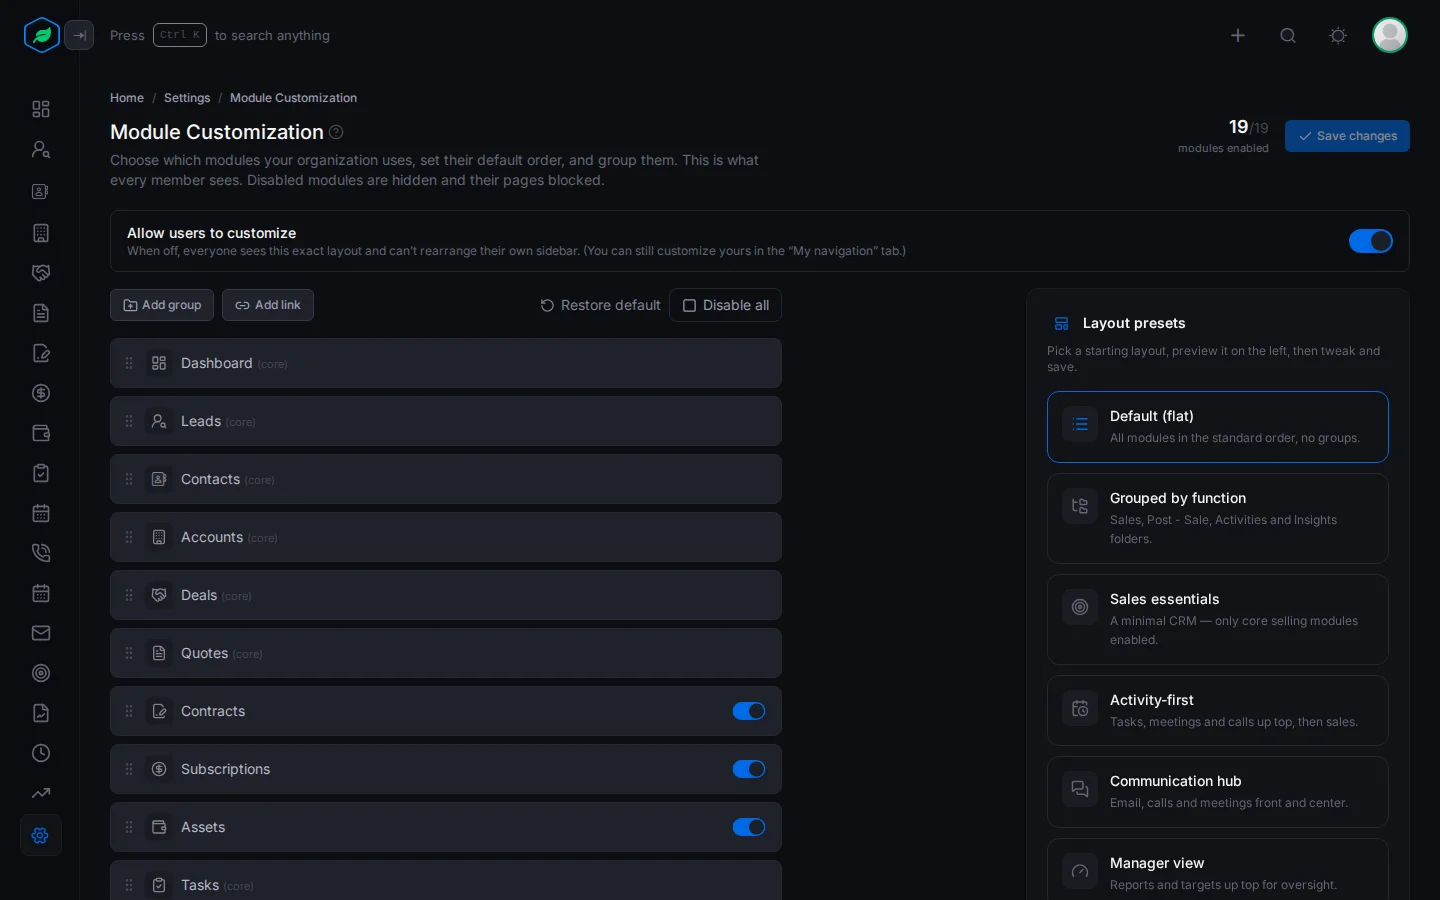
Task: Click the Accounts module row label
Action: pos(212,537)
